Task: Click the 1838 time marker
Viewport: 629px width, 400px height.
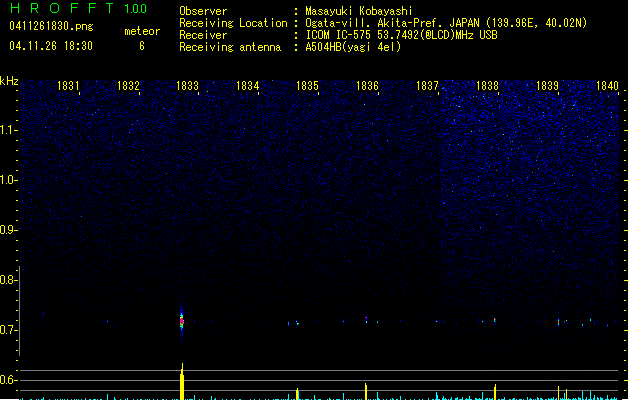Action: tap(487, 86)
